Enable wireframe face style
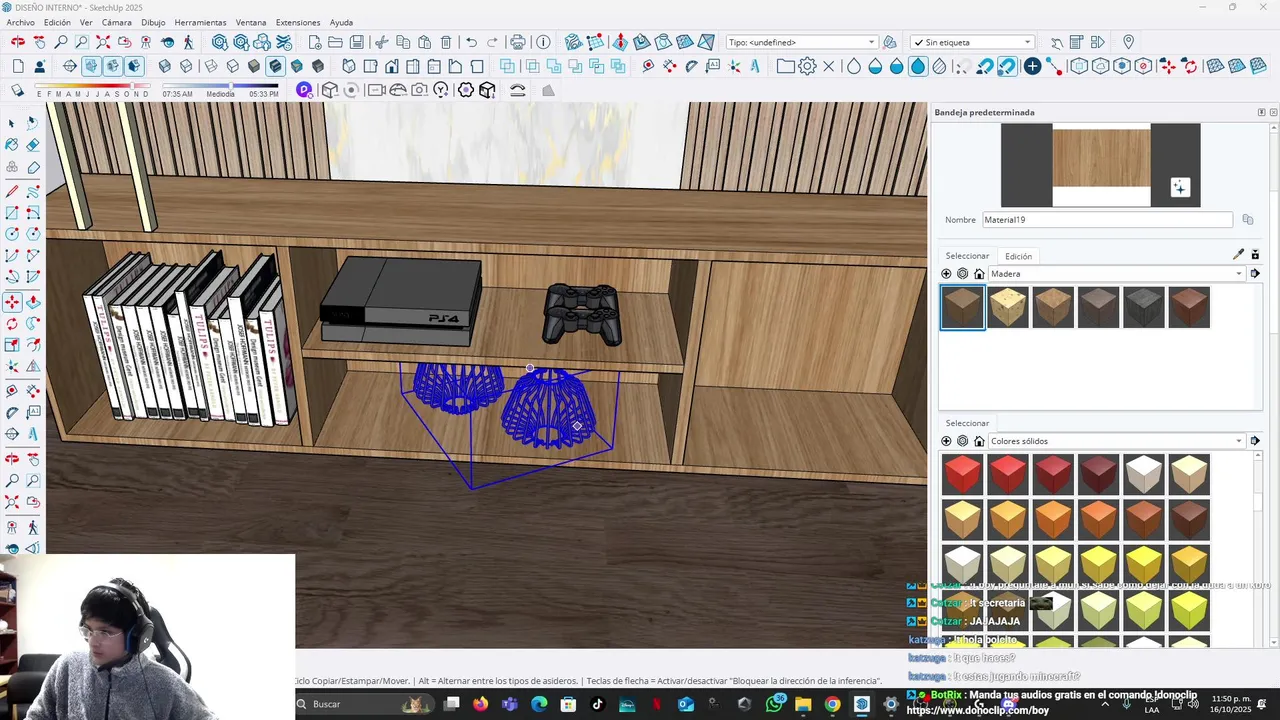 (211, 66)
